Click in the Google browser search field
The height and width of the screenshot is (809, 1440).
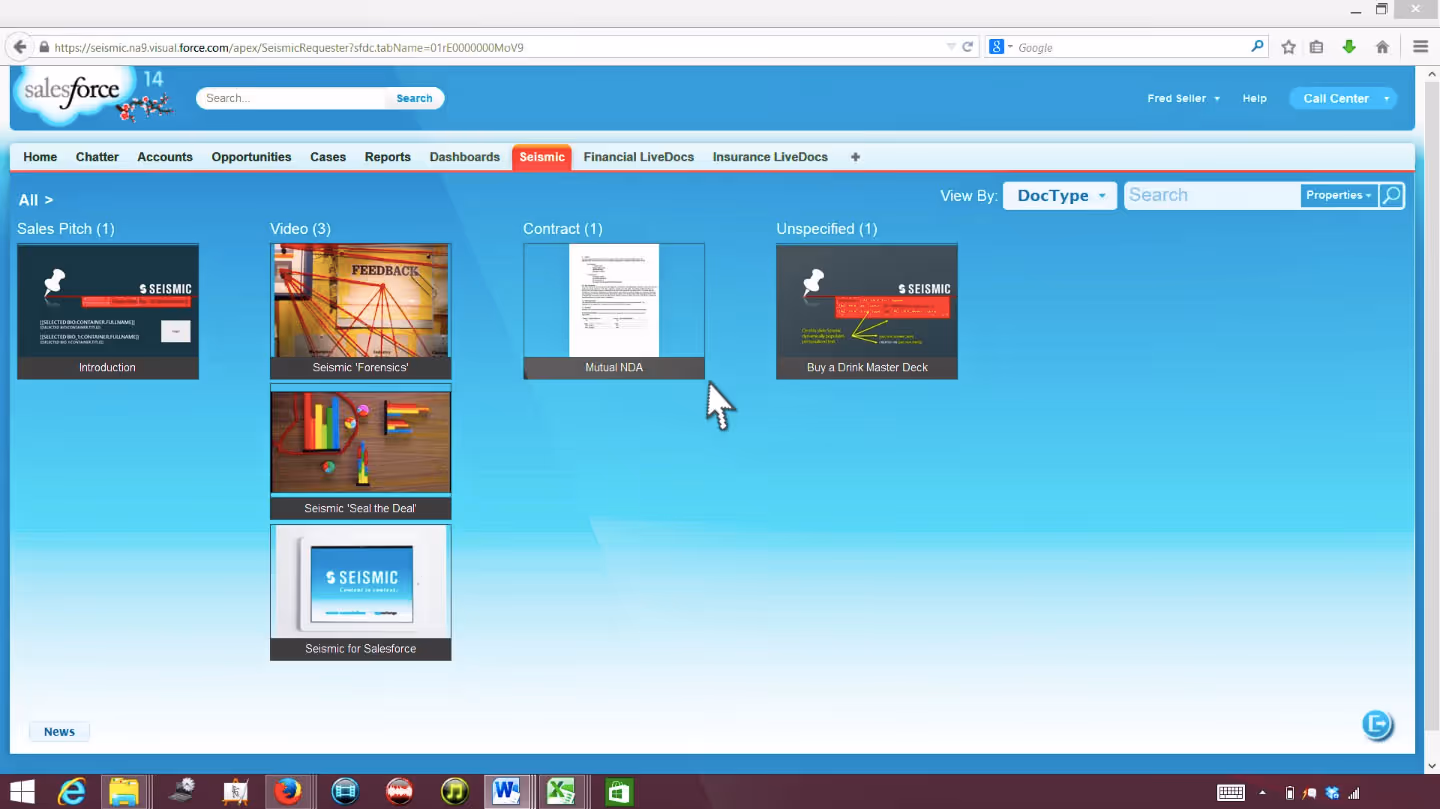(x=1132, y=47)
